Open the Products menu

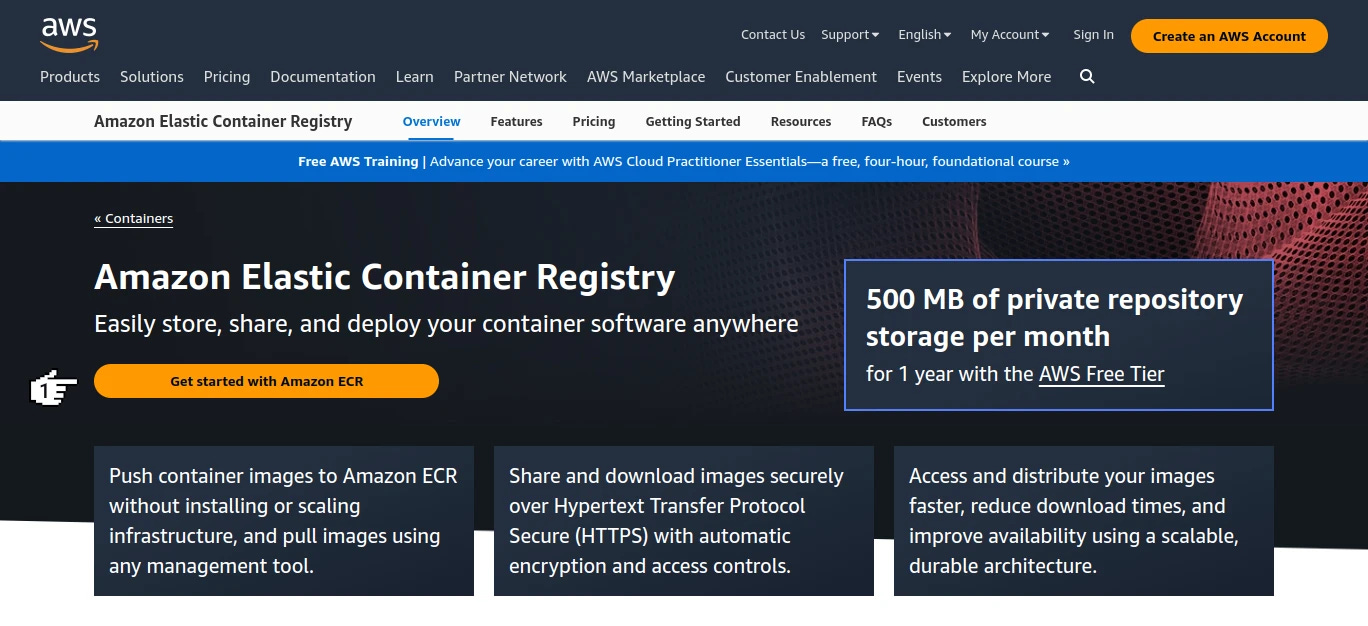tap(70, 77)
